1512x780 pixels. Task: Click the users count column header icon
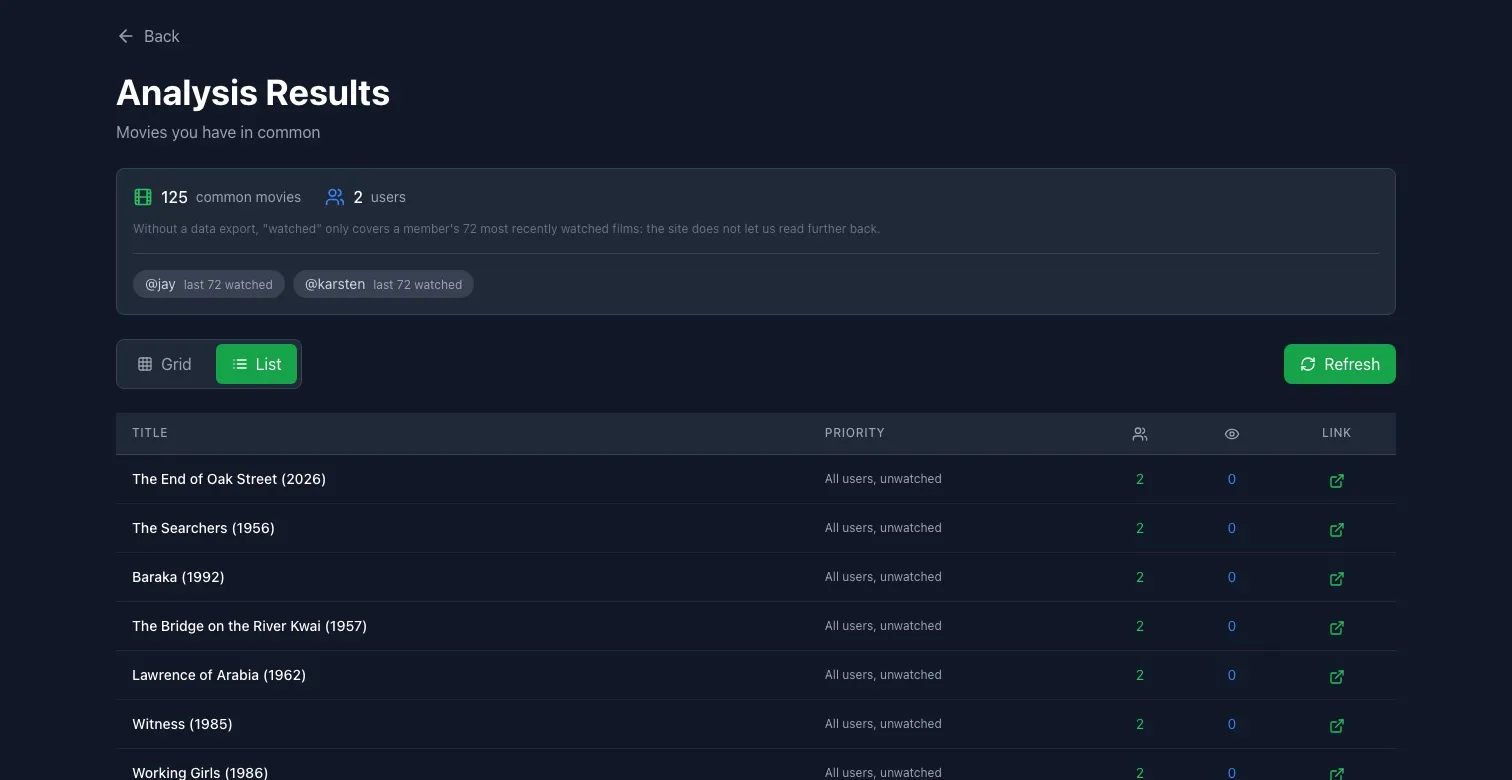point(1139,434)
